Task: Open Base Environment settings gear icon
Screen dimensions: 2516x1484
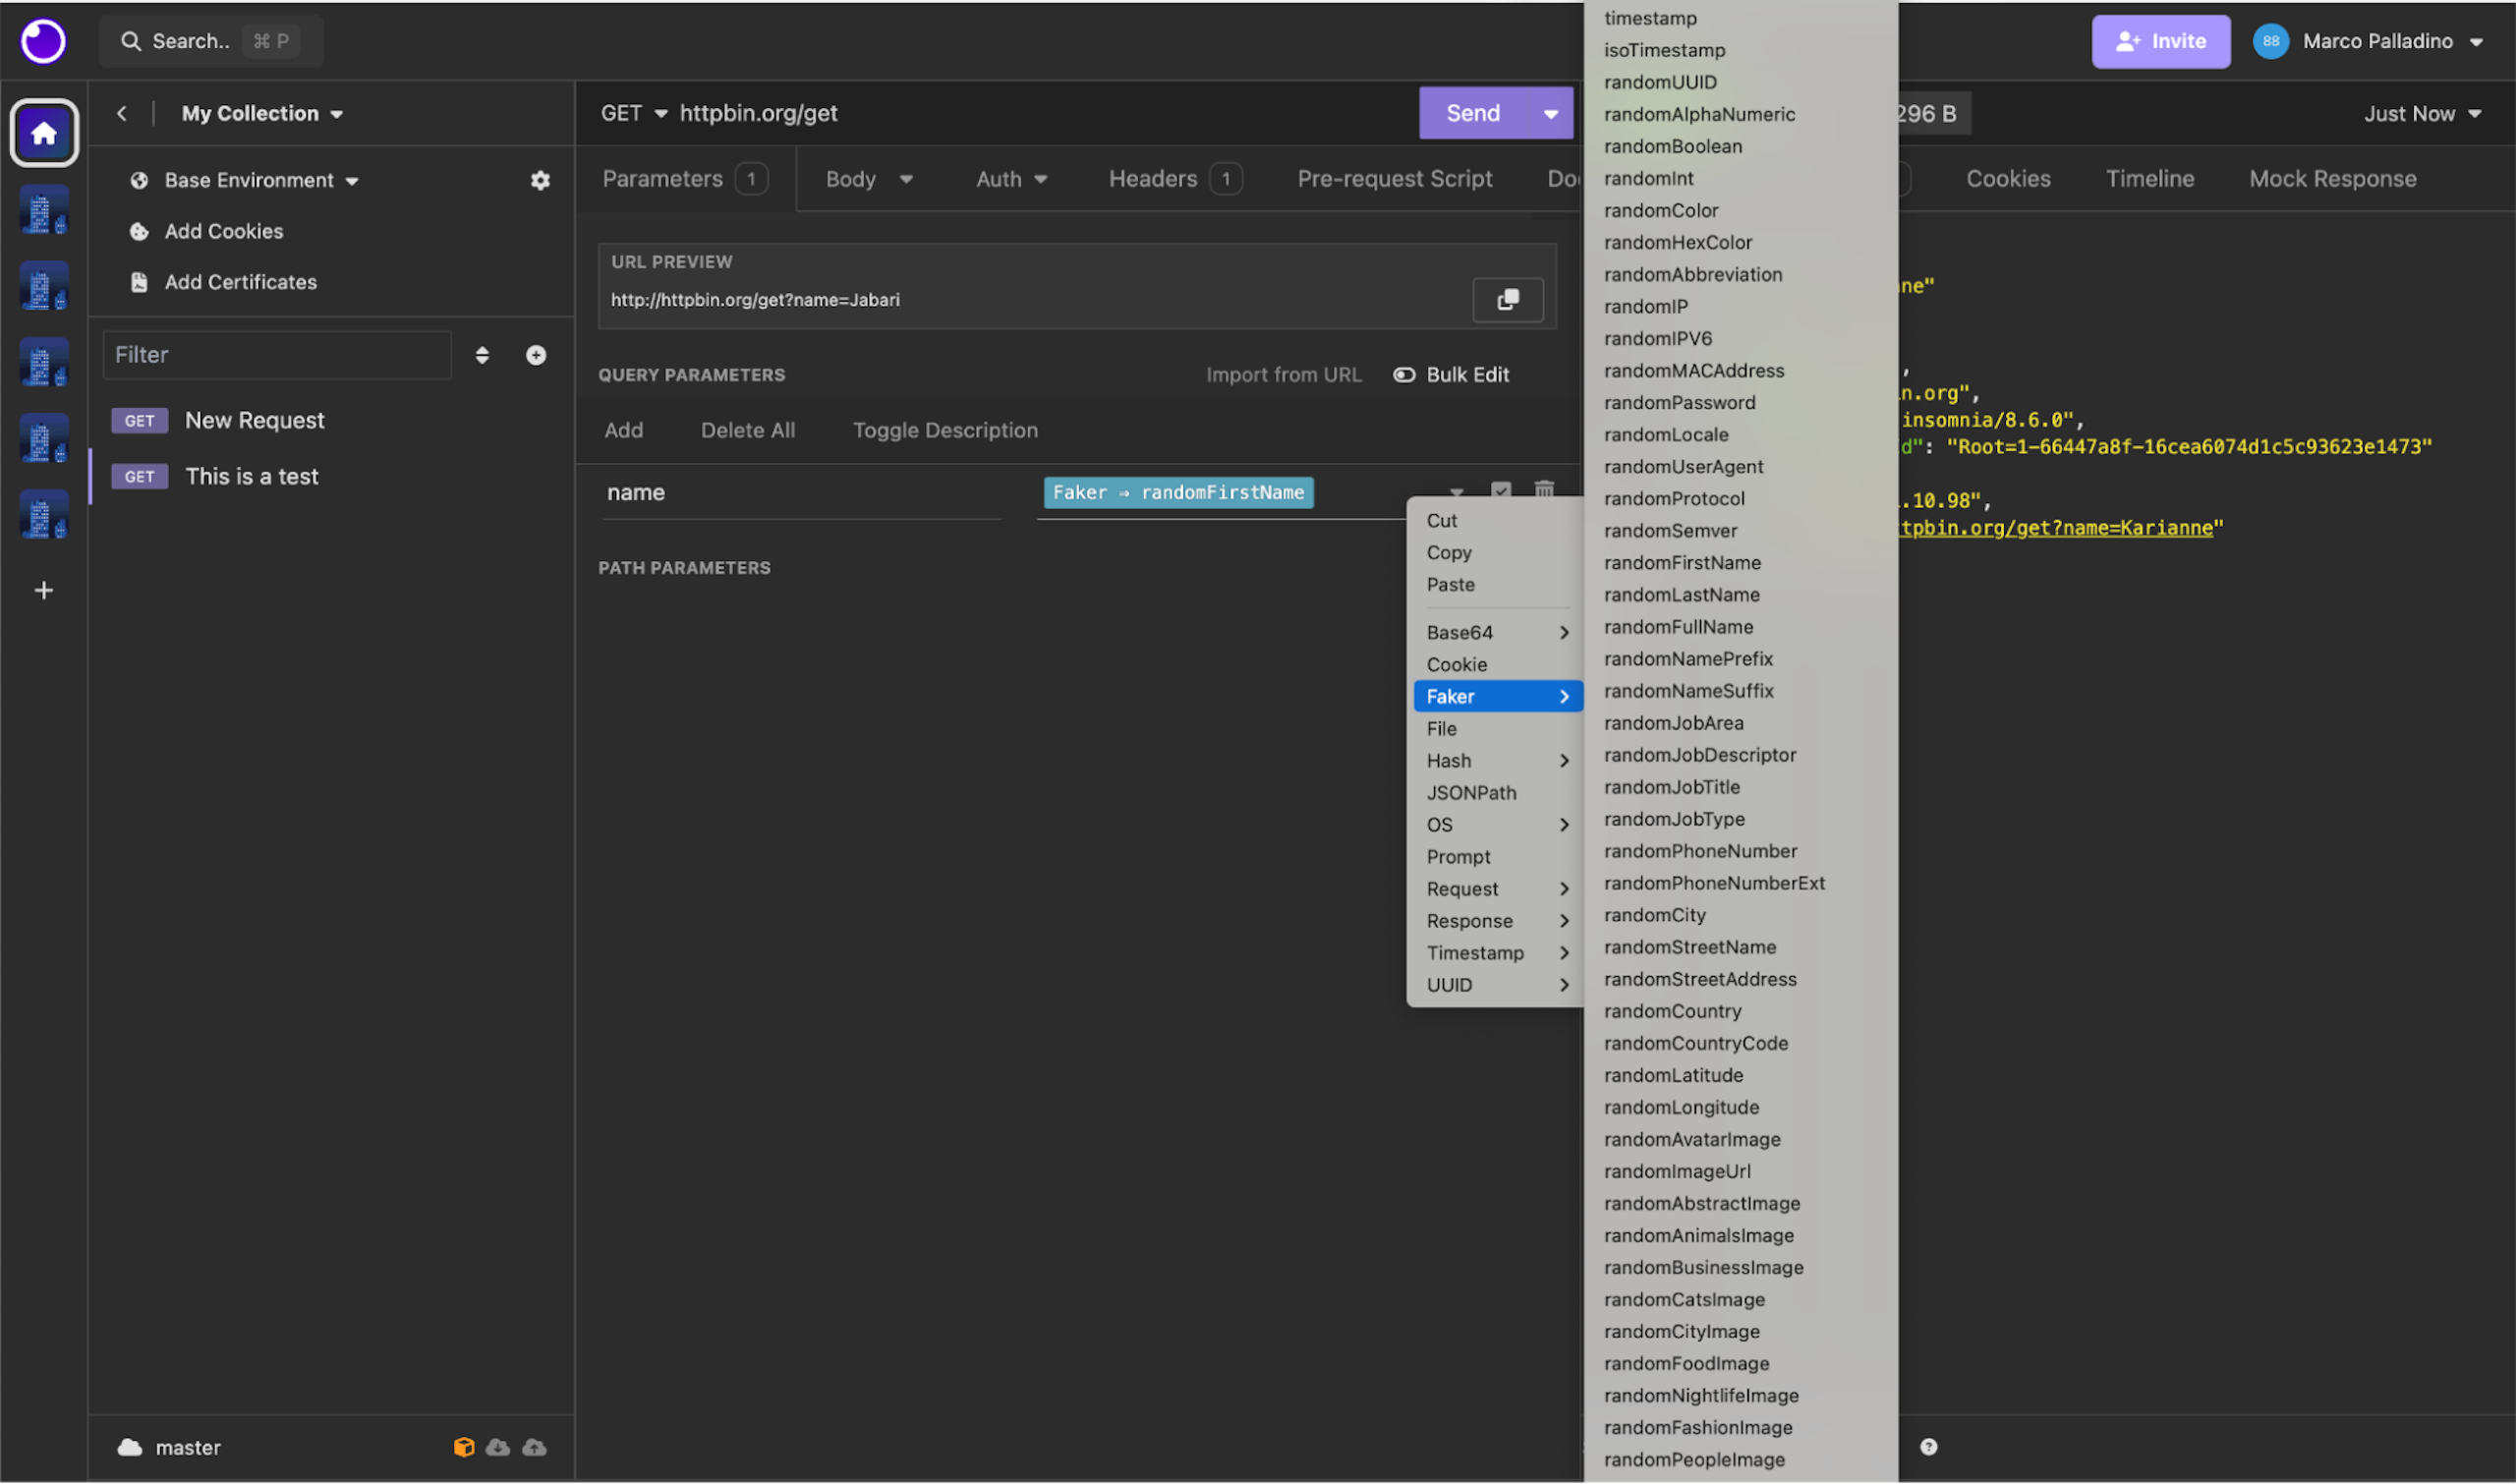Action: pyautogui.click(x=540, y=180)
